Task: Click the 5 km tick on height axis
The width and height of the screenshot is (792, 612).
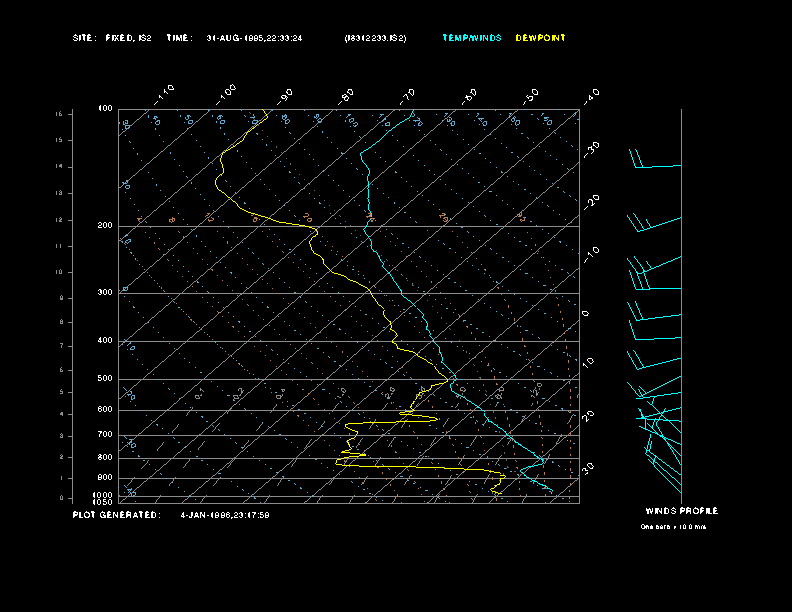Action: coord(62,392)
